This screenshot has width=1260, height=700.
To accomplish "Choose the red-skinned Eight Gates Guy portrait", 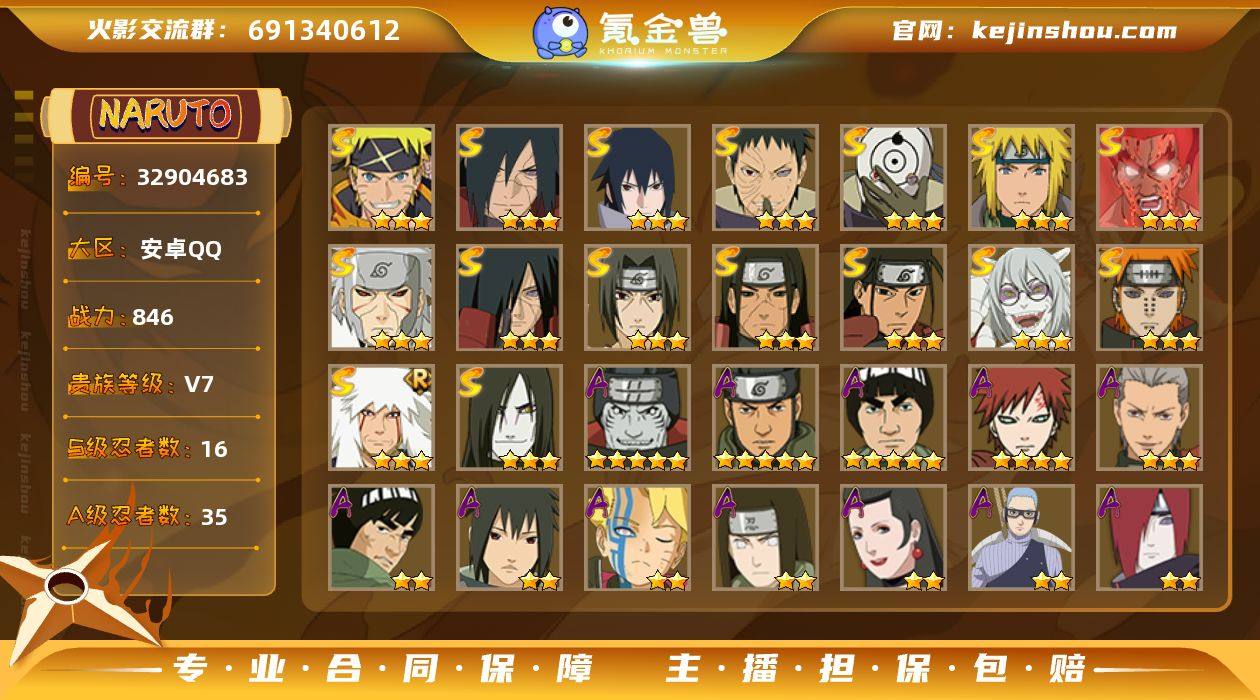I will coord(1149,178).
